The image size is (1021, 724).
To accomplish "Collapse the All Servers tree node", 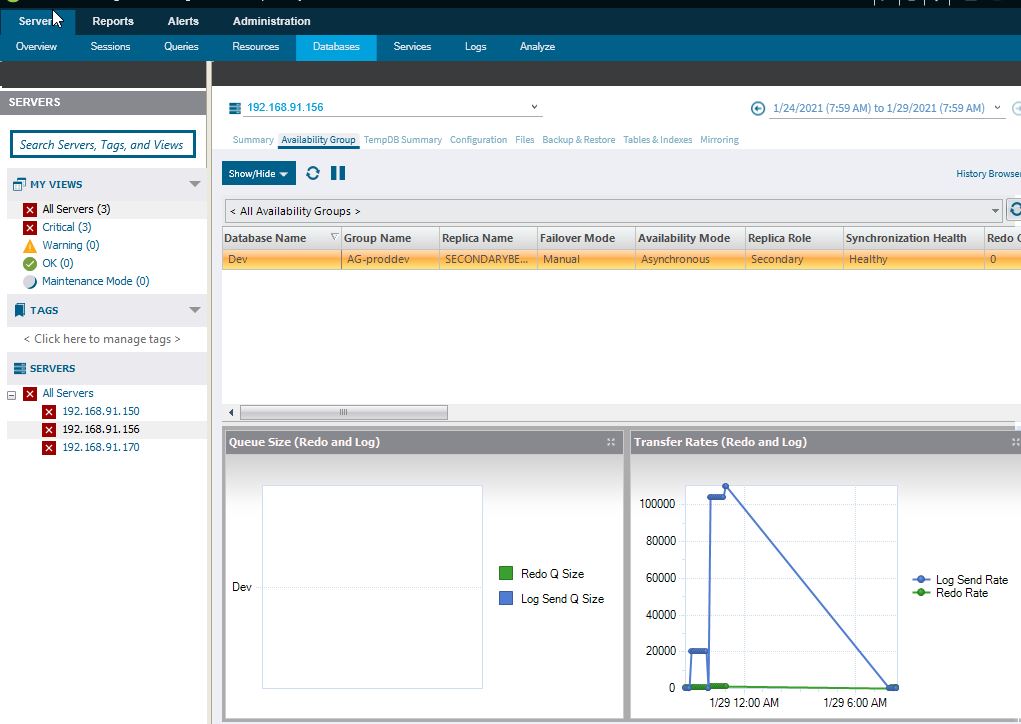I will click(x=11, y=395).
